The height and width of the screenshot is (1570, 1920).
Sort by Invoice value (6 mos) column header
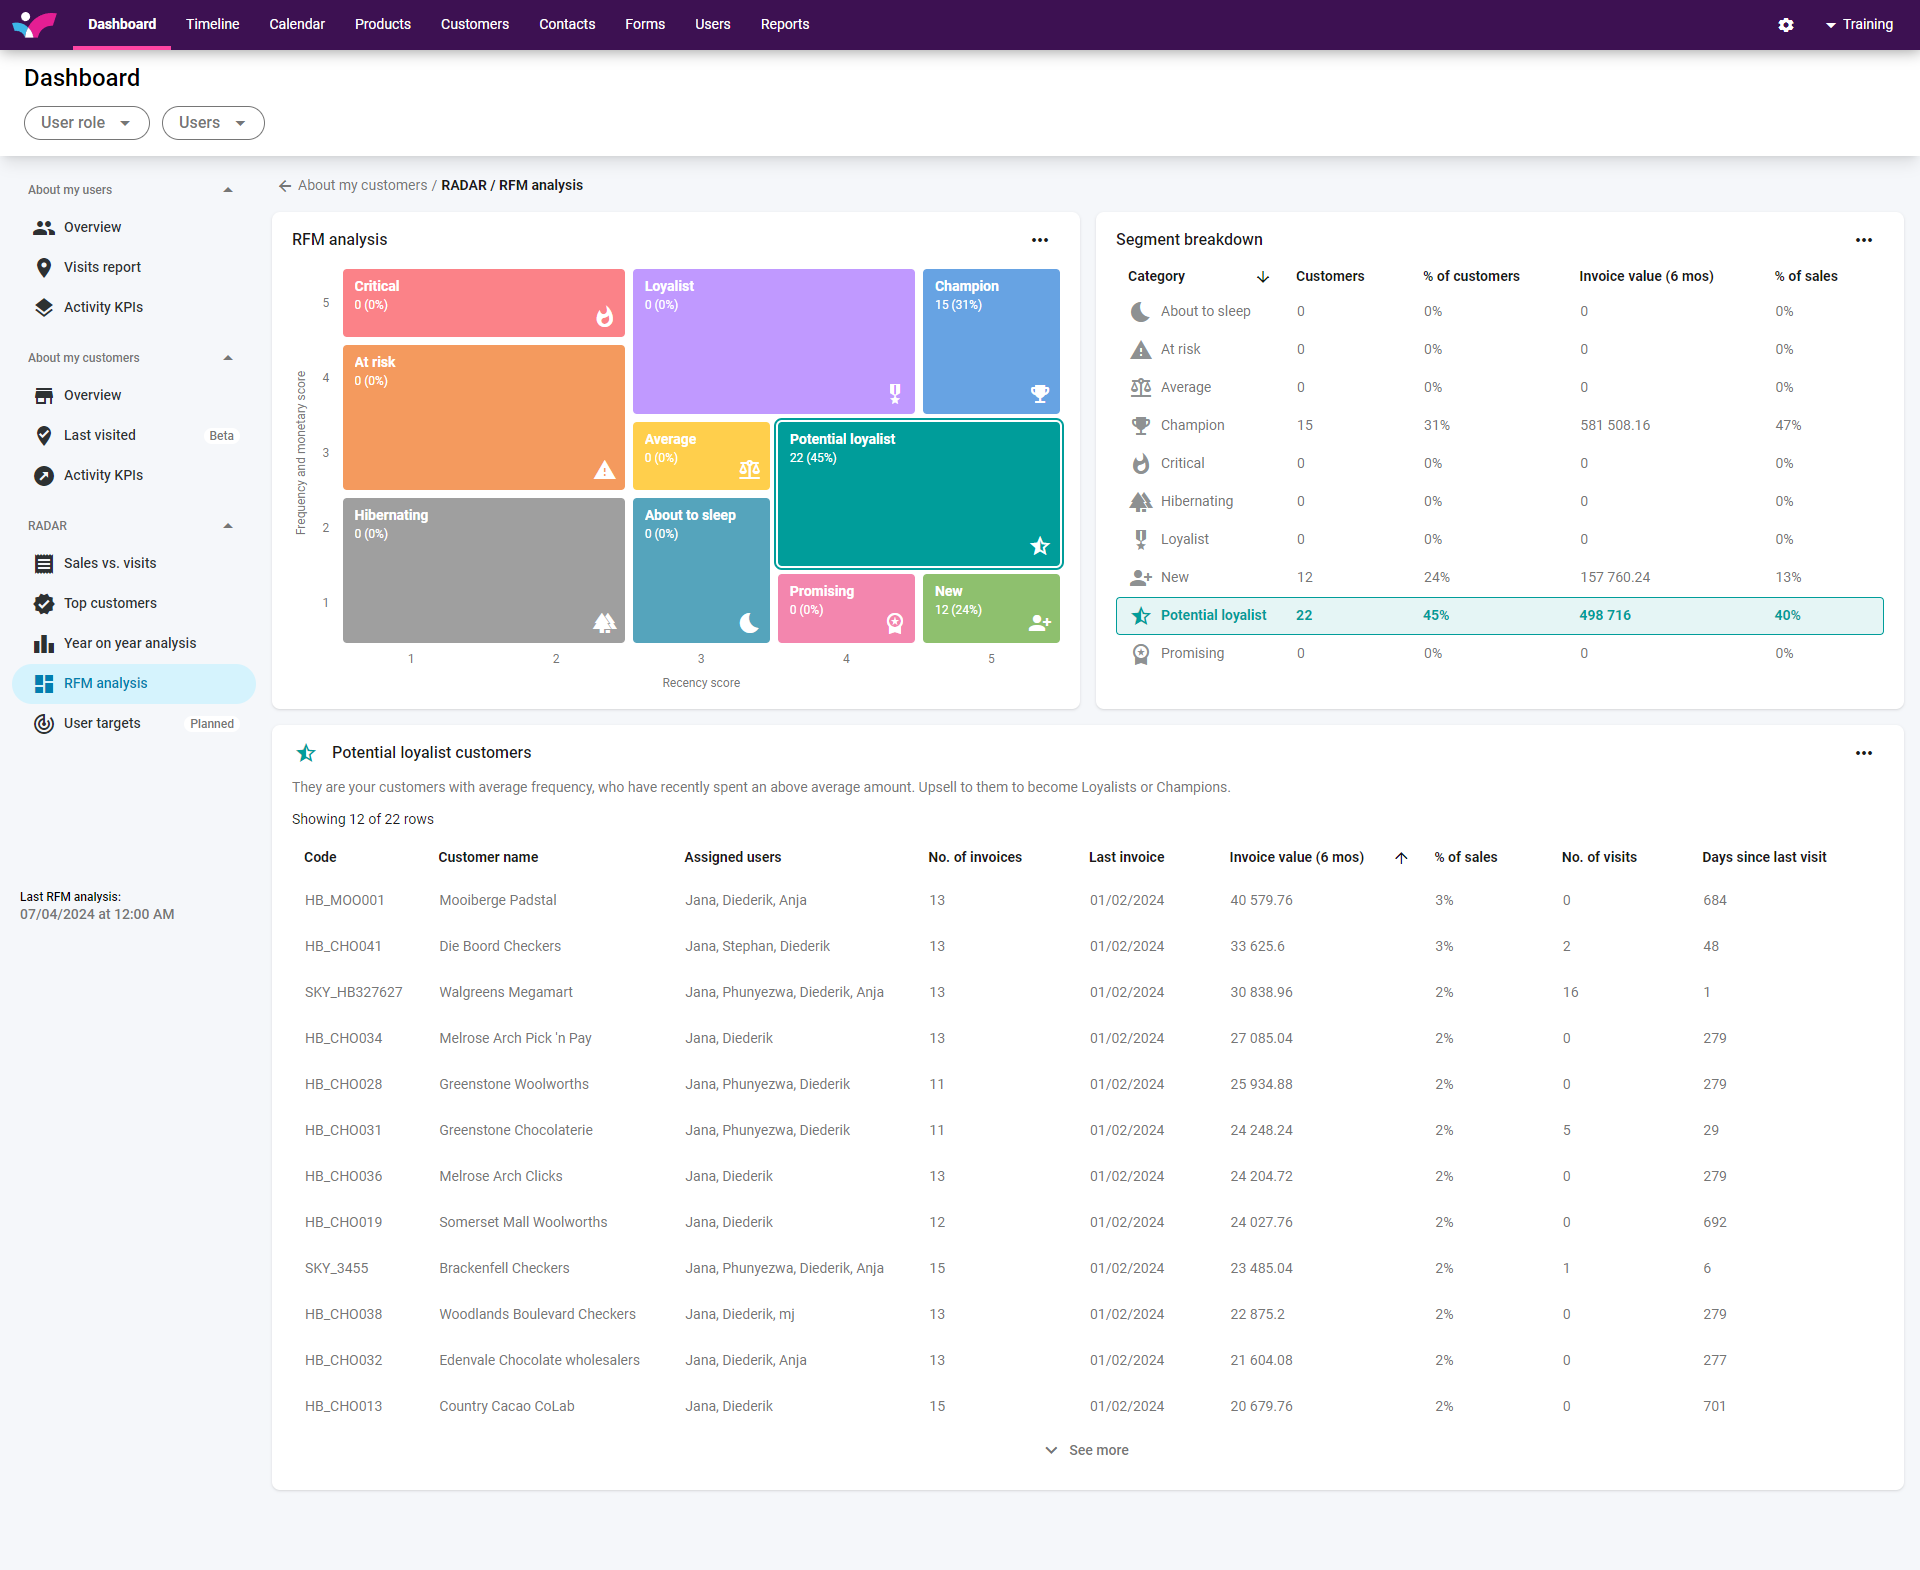tap(1296, 857)
